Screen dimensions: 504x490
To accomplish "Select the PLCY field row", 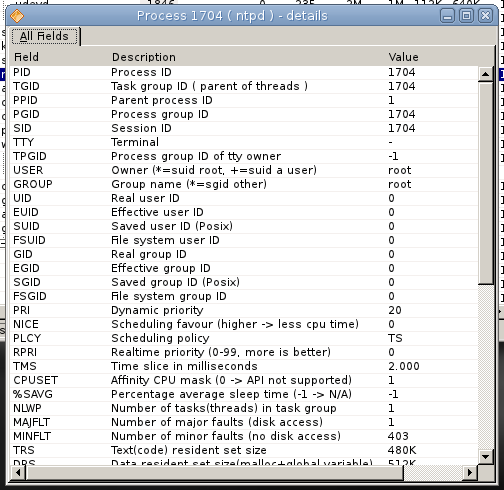I will 244,338.
